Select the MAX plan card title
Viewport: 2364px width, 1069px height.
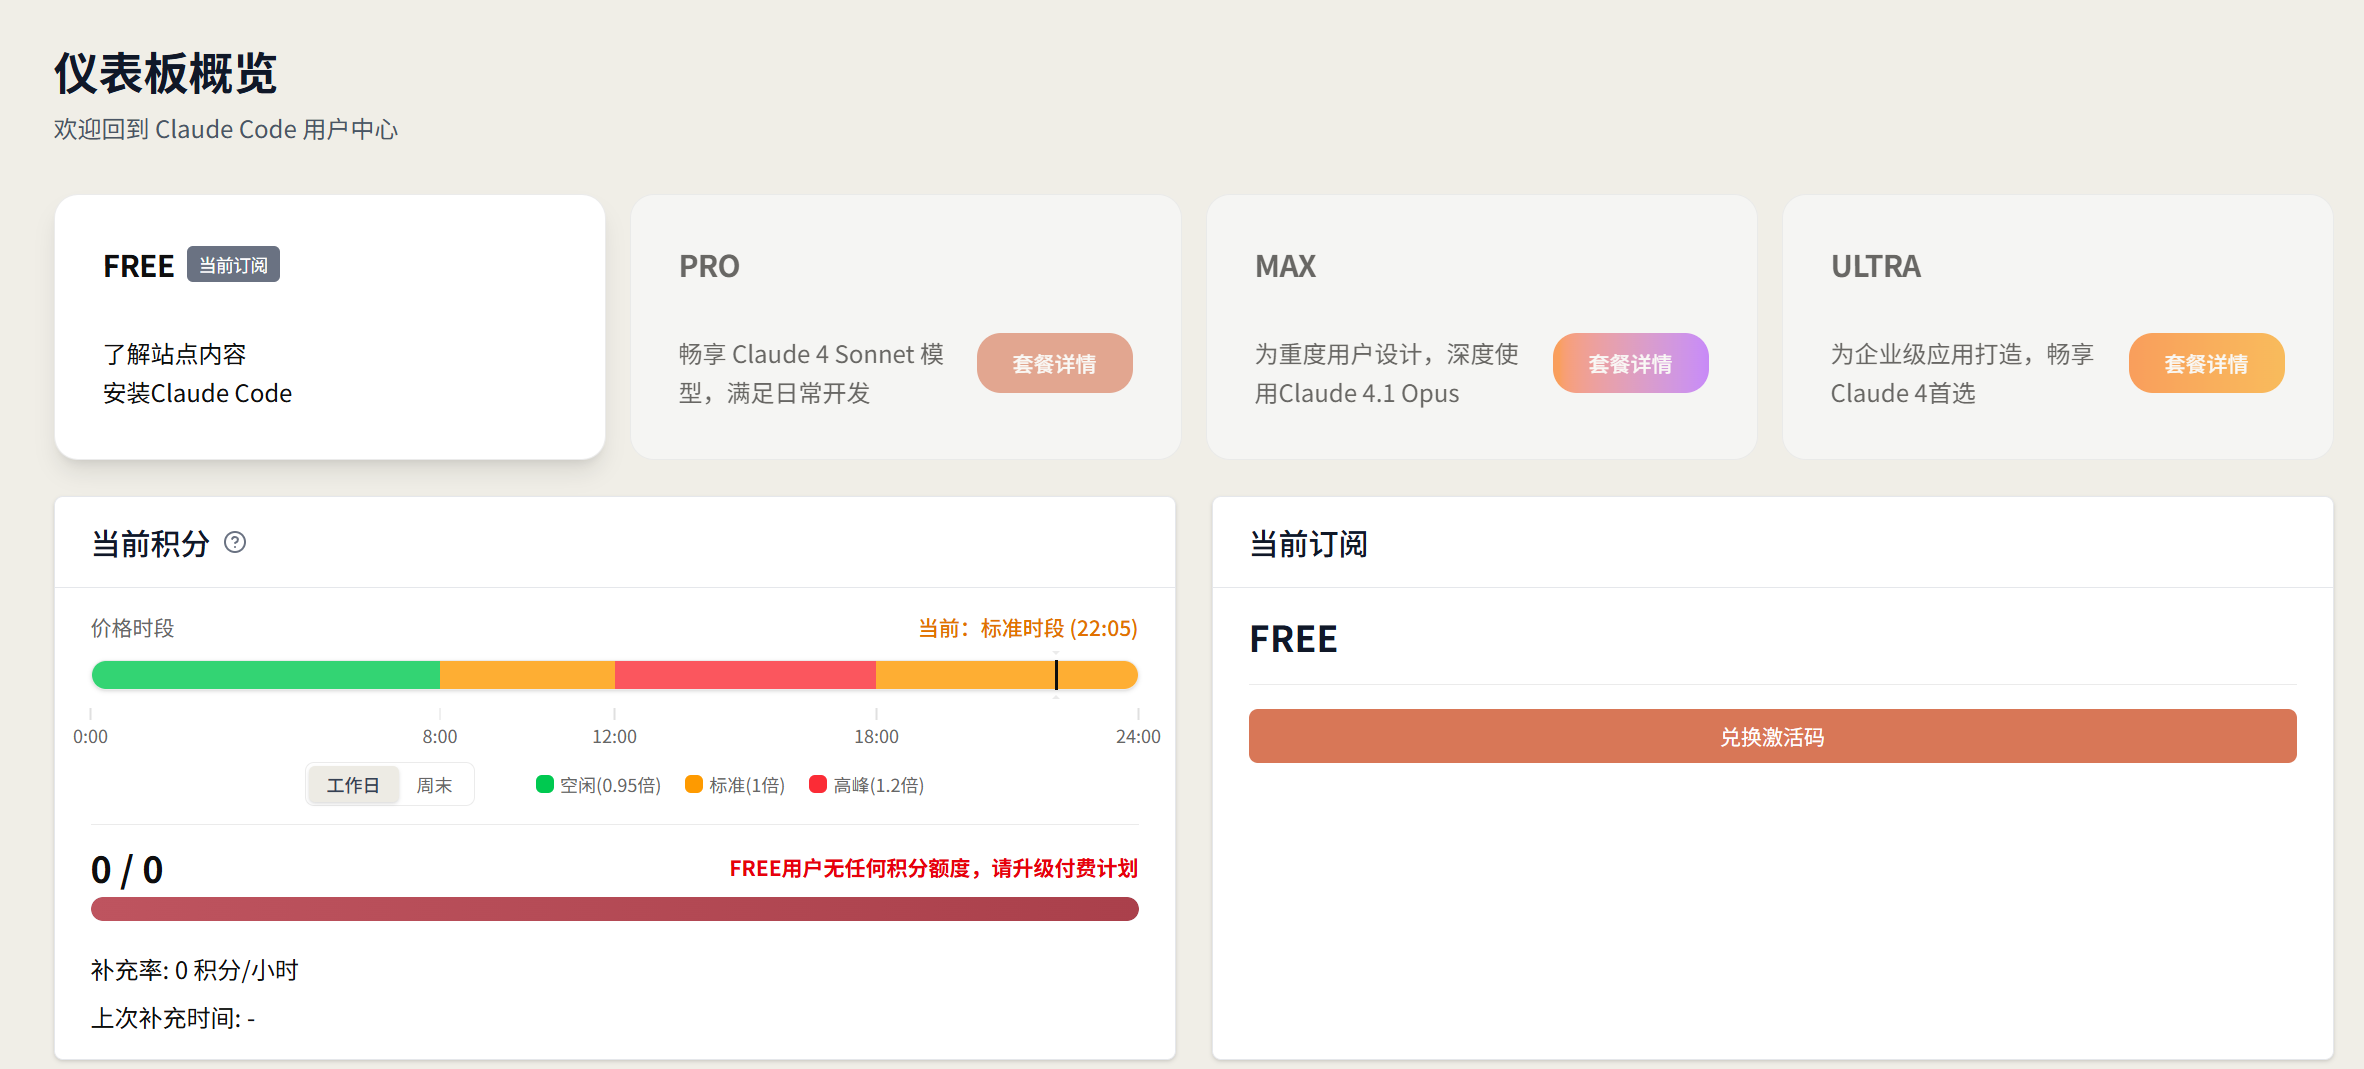tap(1285, 266)
